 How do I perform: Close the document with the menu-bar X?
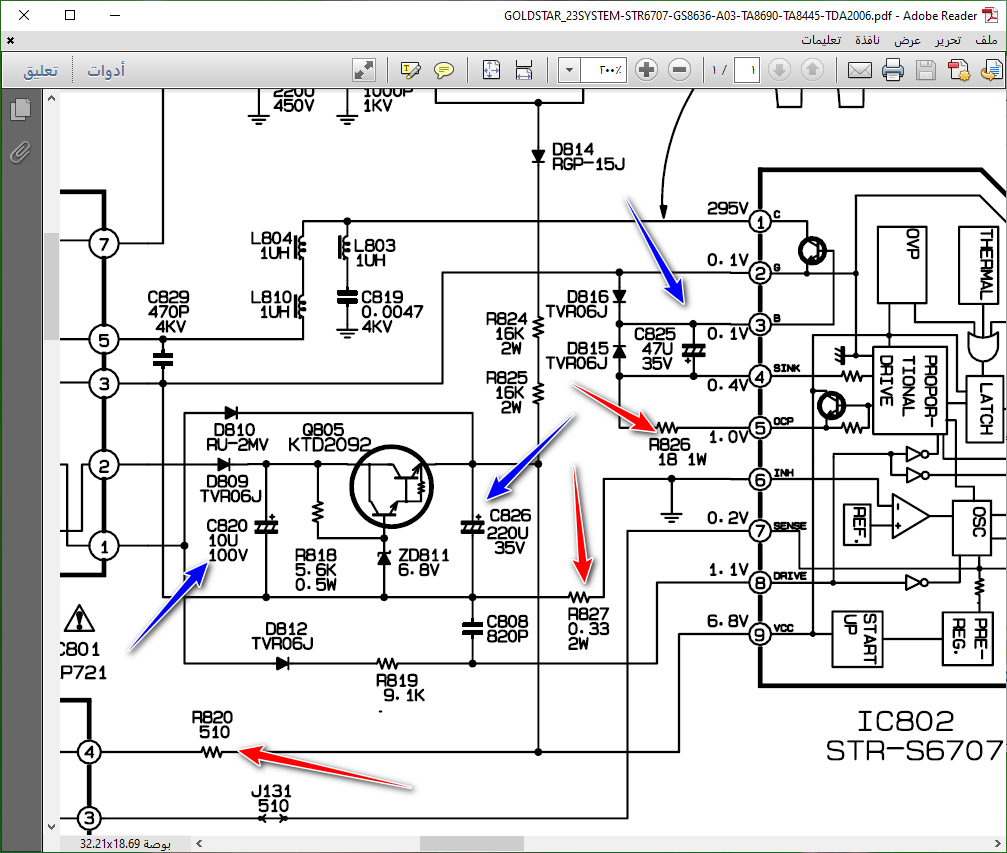pyautogui.click(x=10, y=40)
